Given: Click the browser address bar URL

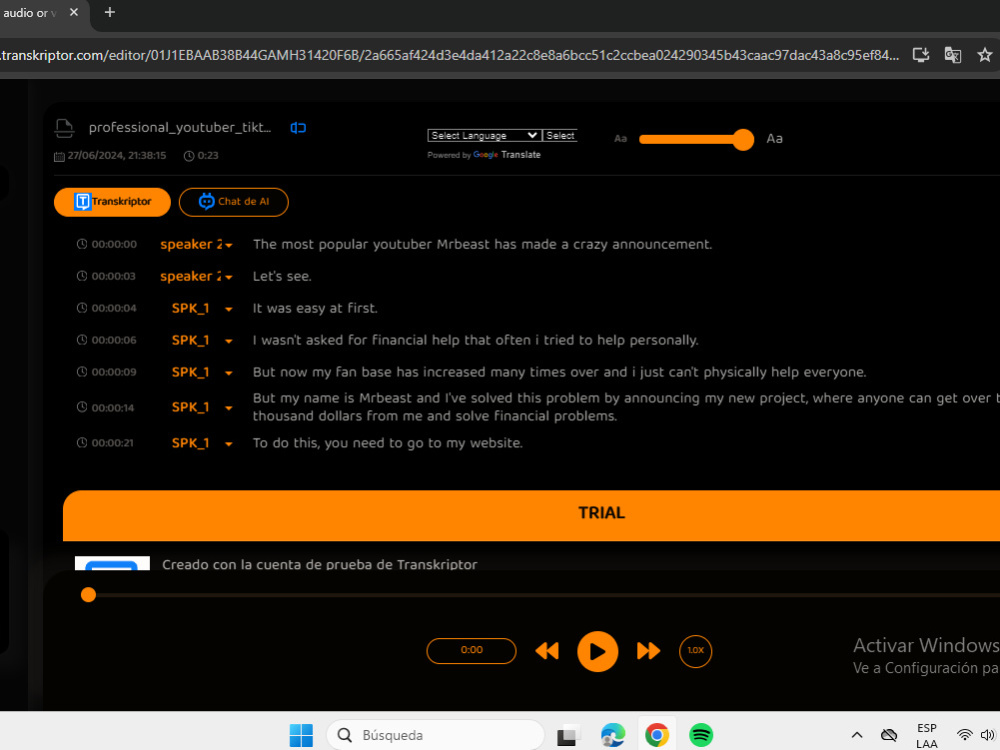Looking at the screenshot, I should point(449,55).
